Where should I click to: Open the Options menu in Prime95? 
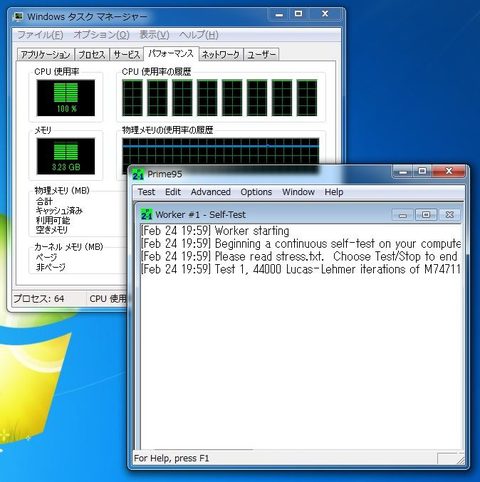click(256, 192)
